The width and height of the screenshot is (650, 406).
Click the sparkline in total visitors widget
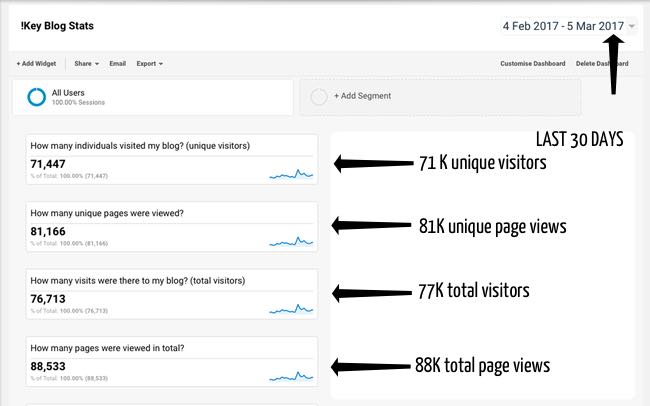point(291,309)
